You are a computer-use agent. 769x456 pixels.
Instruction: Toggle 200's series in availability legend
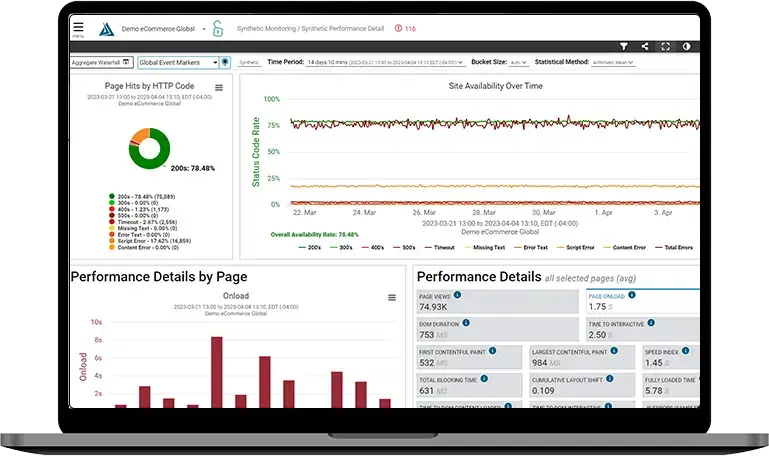pos(310,248)
